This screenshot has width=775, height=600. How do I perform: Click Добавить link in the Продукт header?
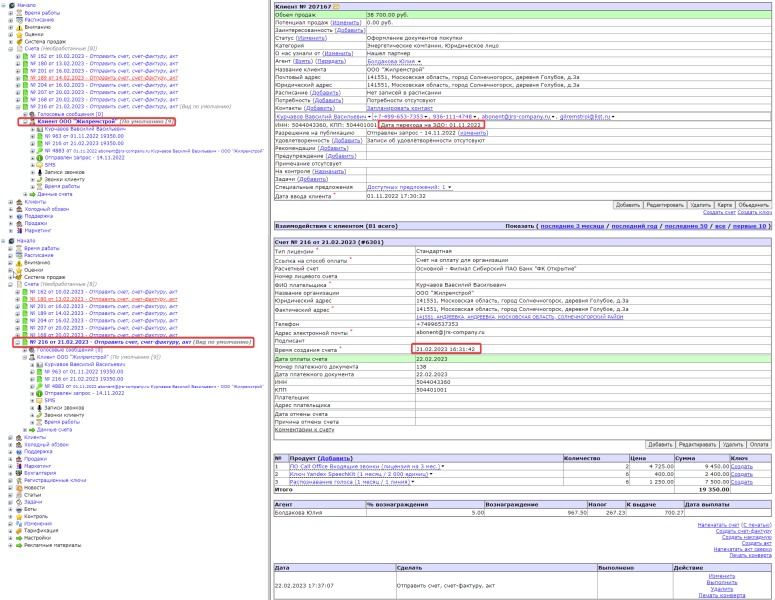point(335,458)
